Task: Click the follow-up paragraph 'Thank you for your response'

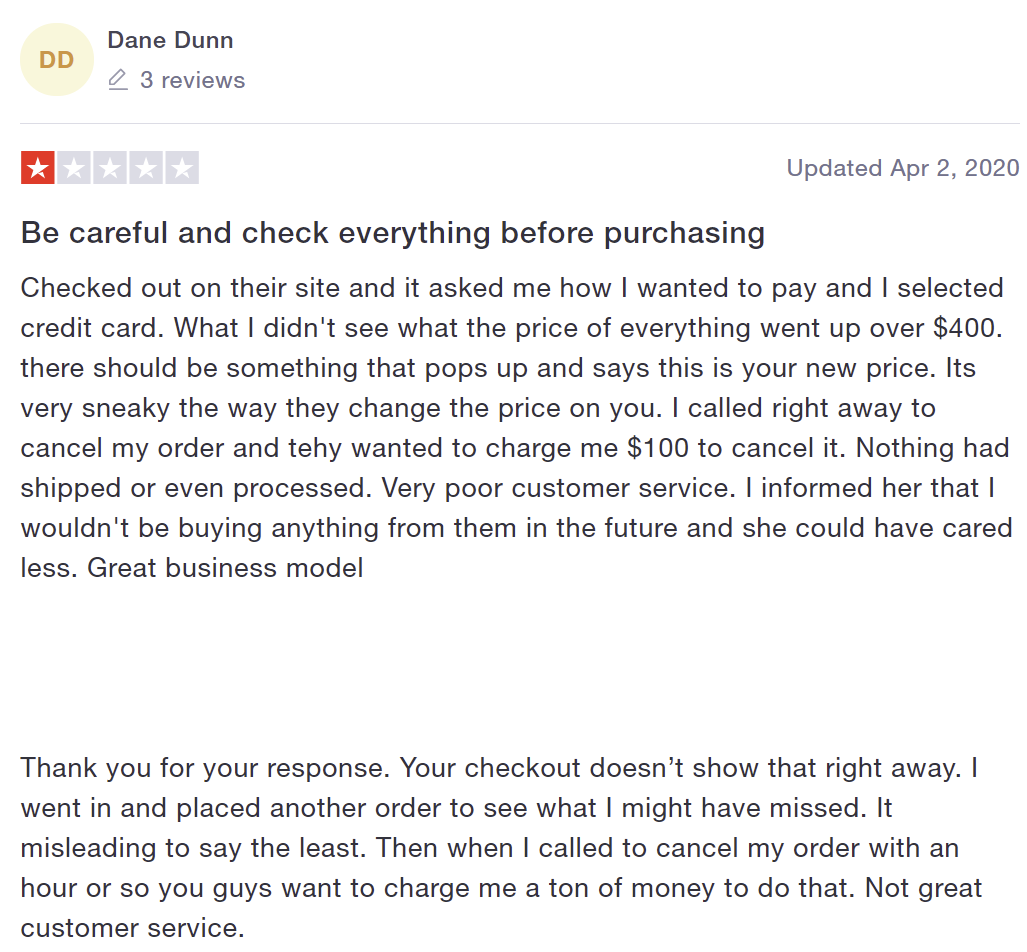Action: [502, 848]
